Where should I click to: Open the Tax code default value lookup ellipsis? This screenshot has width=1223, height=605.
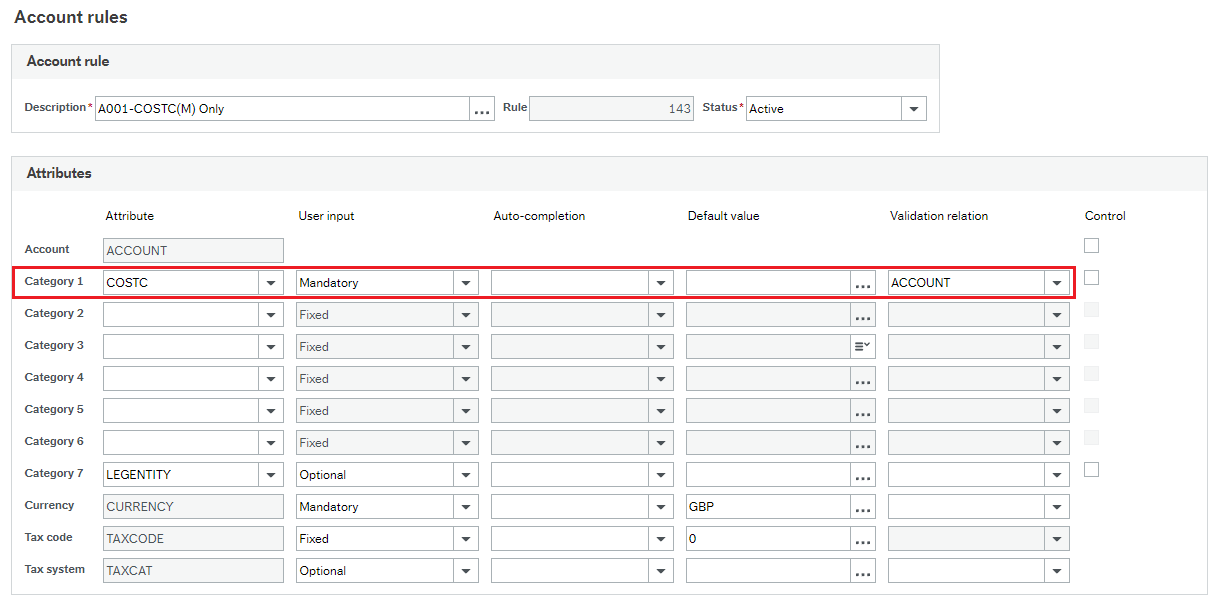[862, 538]
